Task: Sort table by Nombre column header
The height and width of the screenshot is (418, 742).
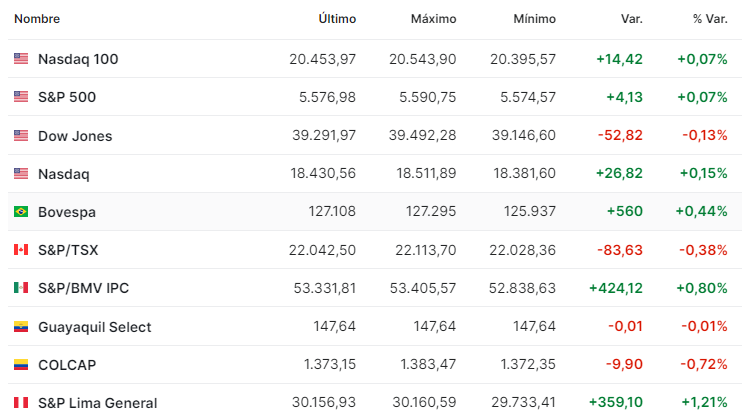Action: point(37,19)
